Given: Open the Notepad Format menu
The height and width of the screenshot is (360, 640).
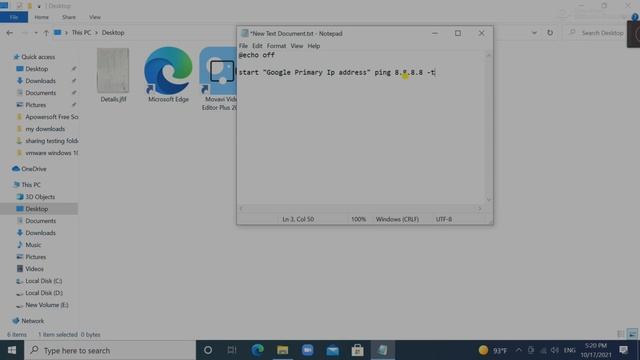Looking at the screenshot, I should 276,46.
